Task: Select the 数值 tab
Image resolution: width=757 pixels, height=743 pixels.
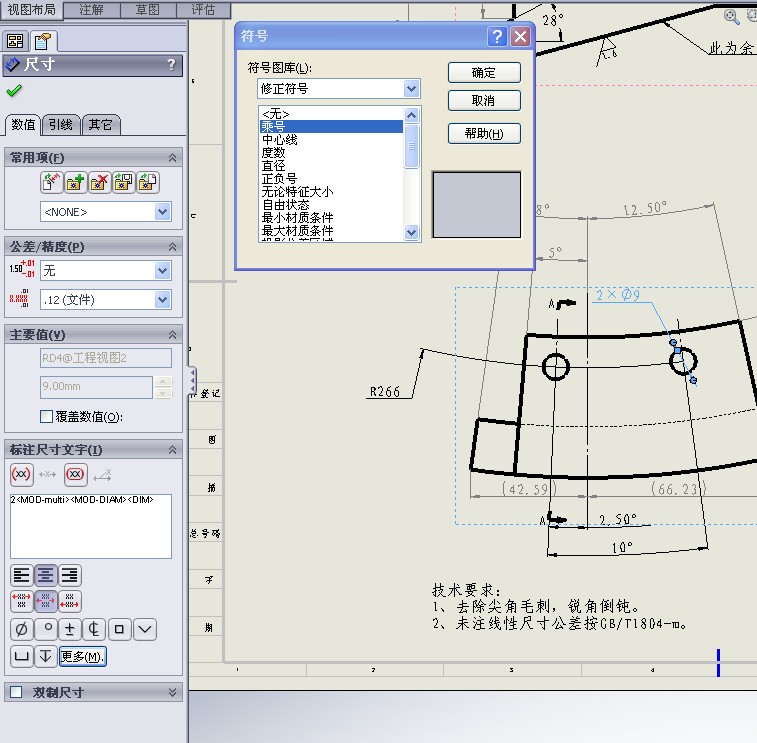Action: (x=23, y=125)
